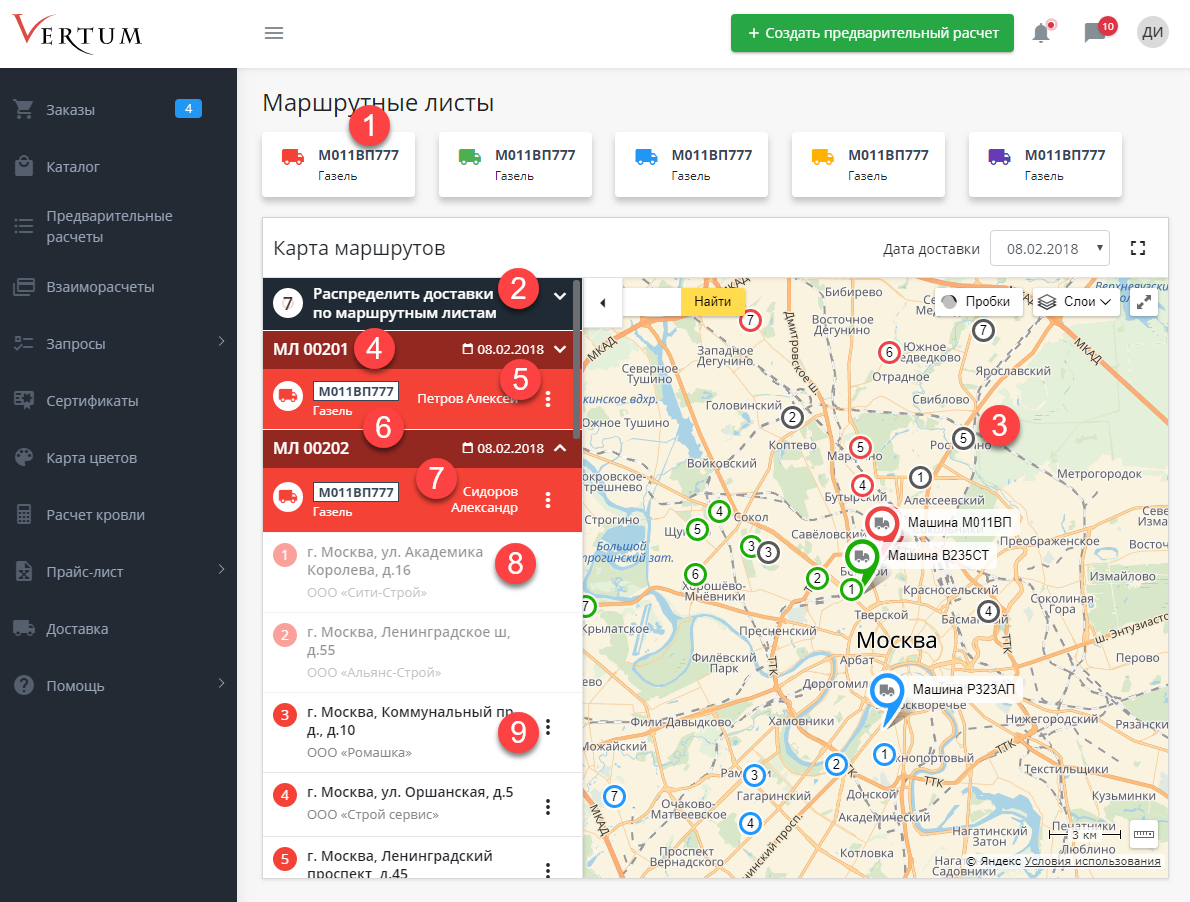Click the red Машина М011ВП map marker
This screenshot has width=1190, height=902.
click(881, 523)
